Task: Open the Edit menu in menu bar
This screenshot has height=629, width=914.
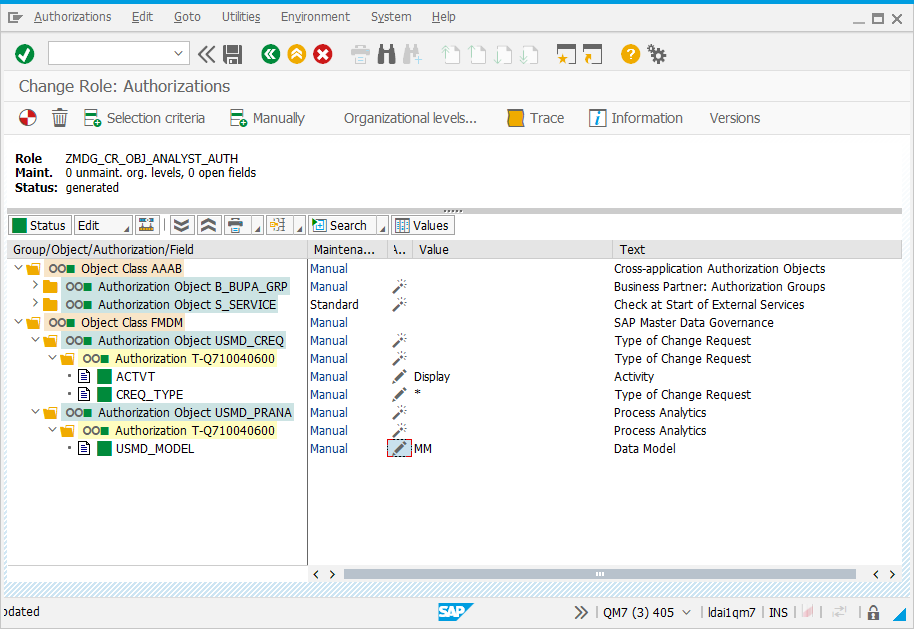Action: (x=142, y=17)
